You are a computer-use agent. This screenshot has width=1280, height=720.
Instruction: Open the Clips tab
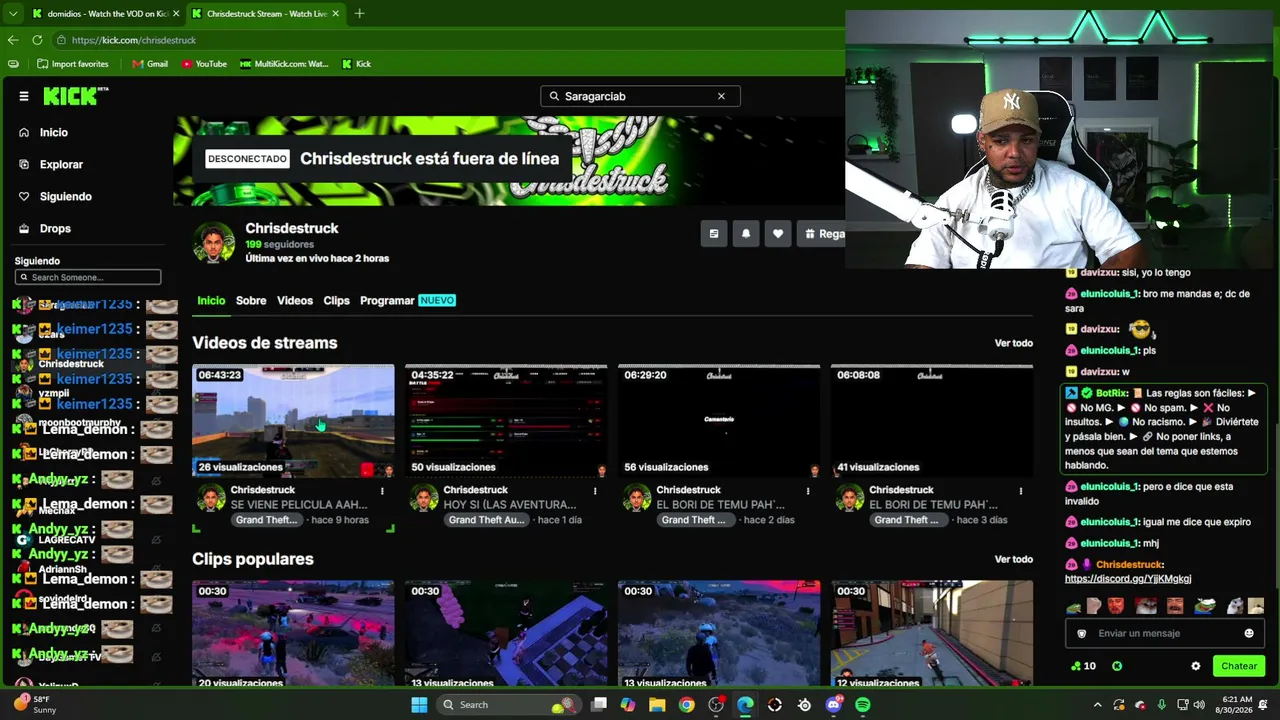pos(336,300)
